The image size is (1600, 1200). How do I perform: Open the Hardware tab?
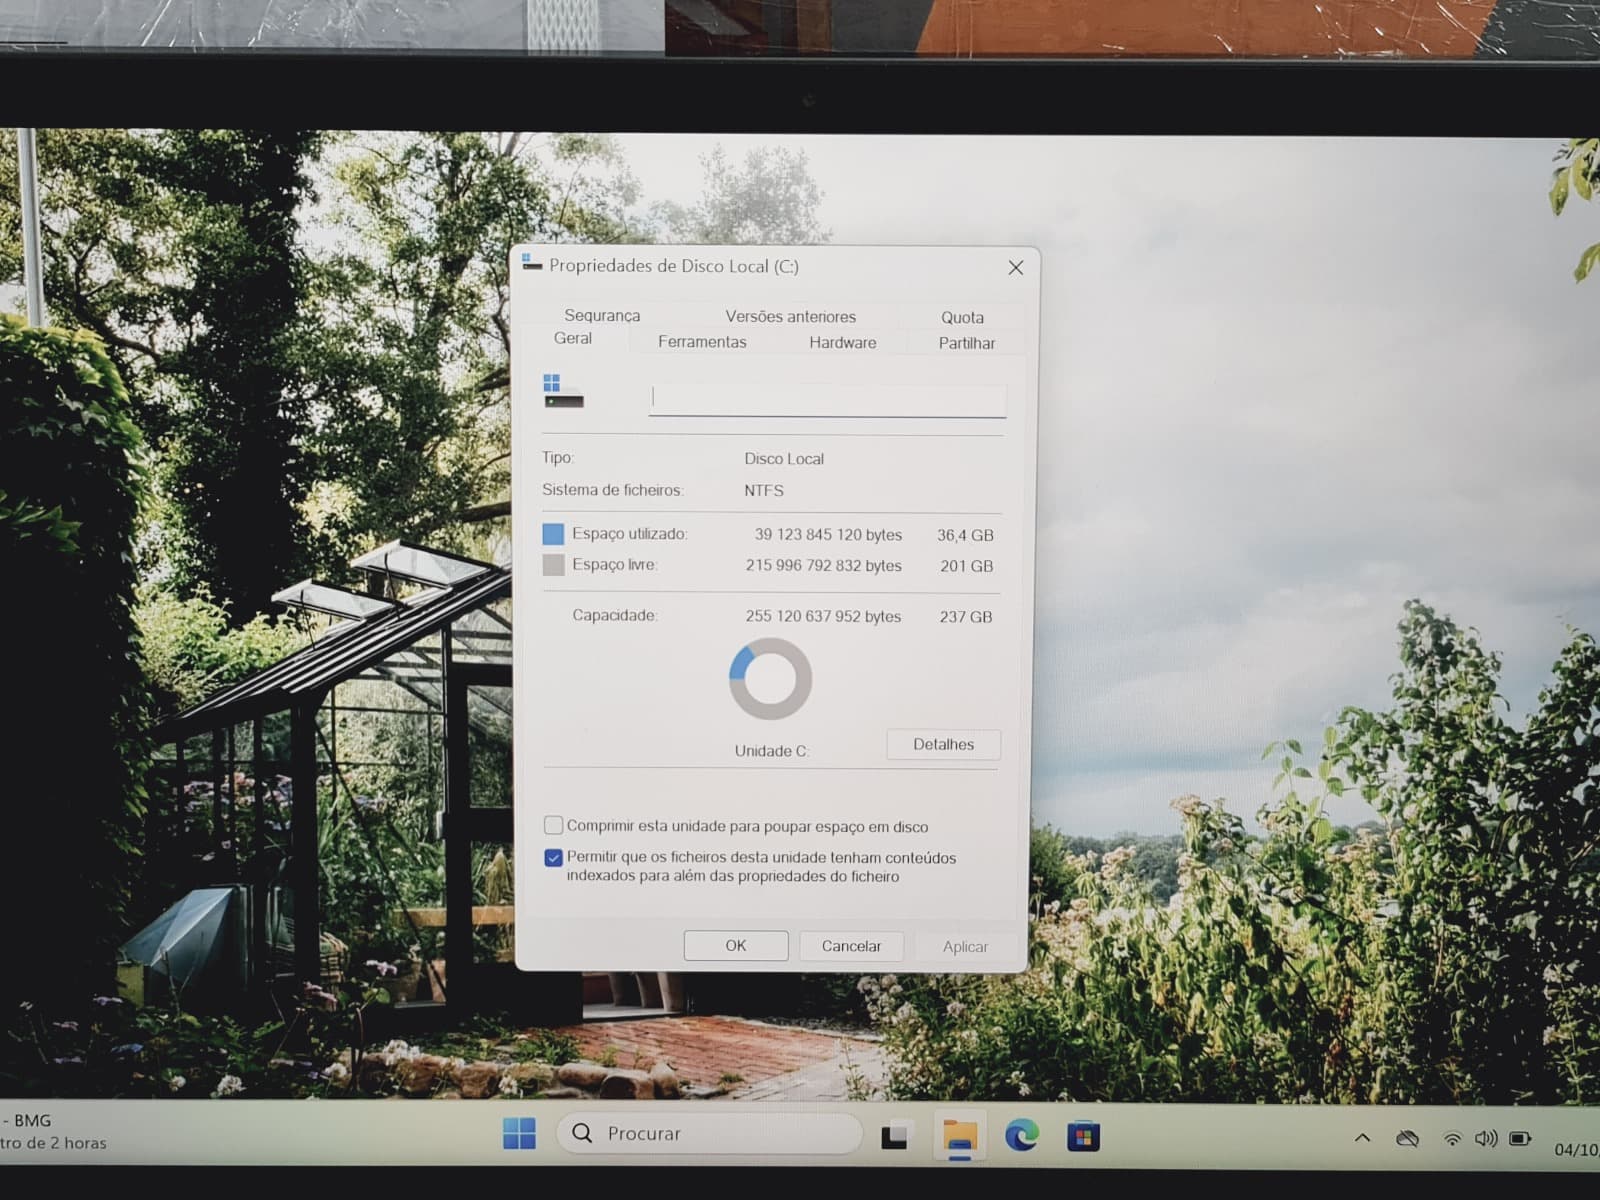(x=843, y=342)
